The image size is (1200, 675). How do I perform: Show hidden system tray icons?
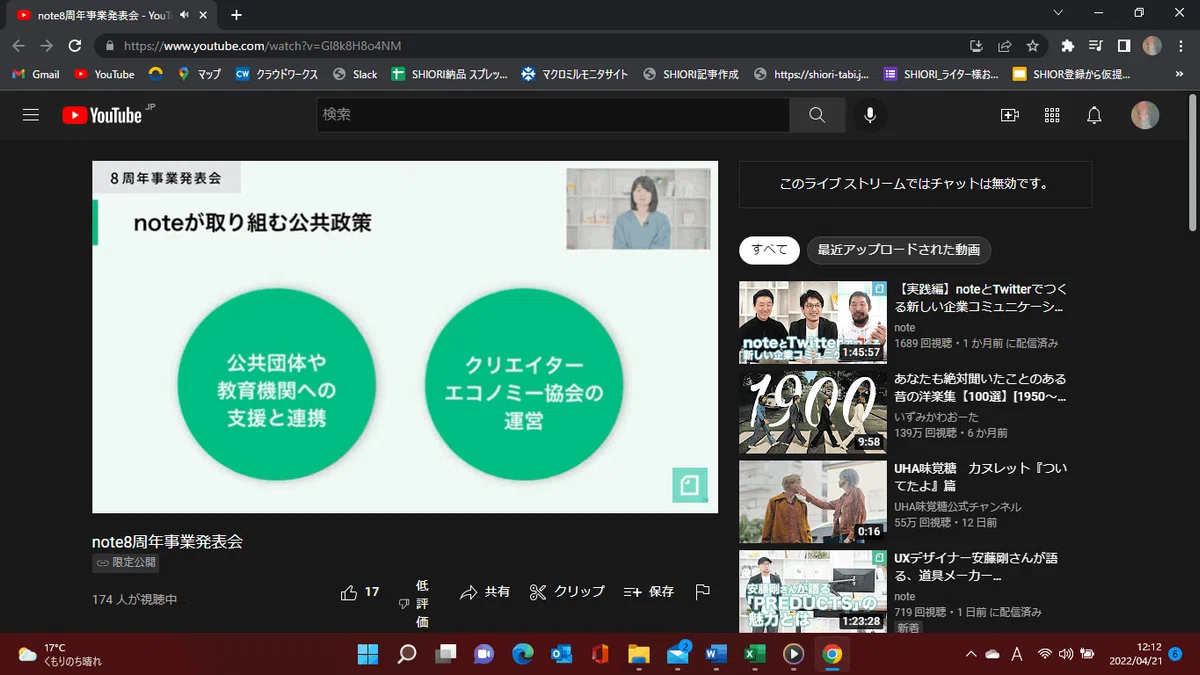pyautogui.click(x=970, y=654)
